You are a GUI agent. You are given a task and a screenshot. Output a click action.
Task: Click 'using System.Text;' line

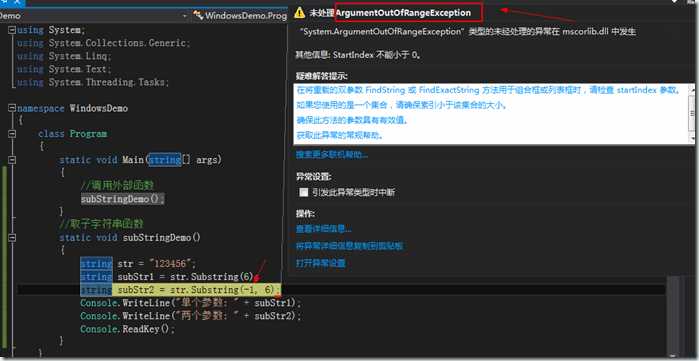(x=64, y=69)
